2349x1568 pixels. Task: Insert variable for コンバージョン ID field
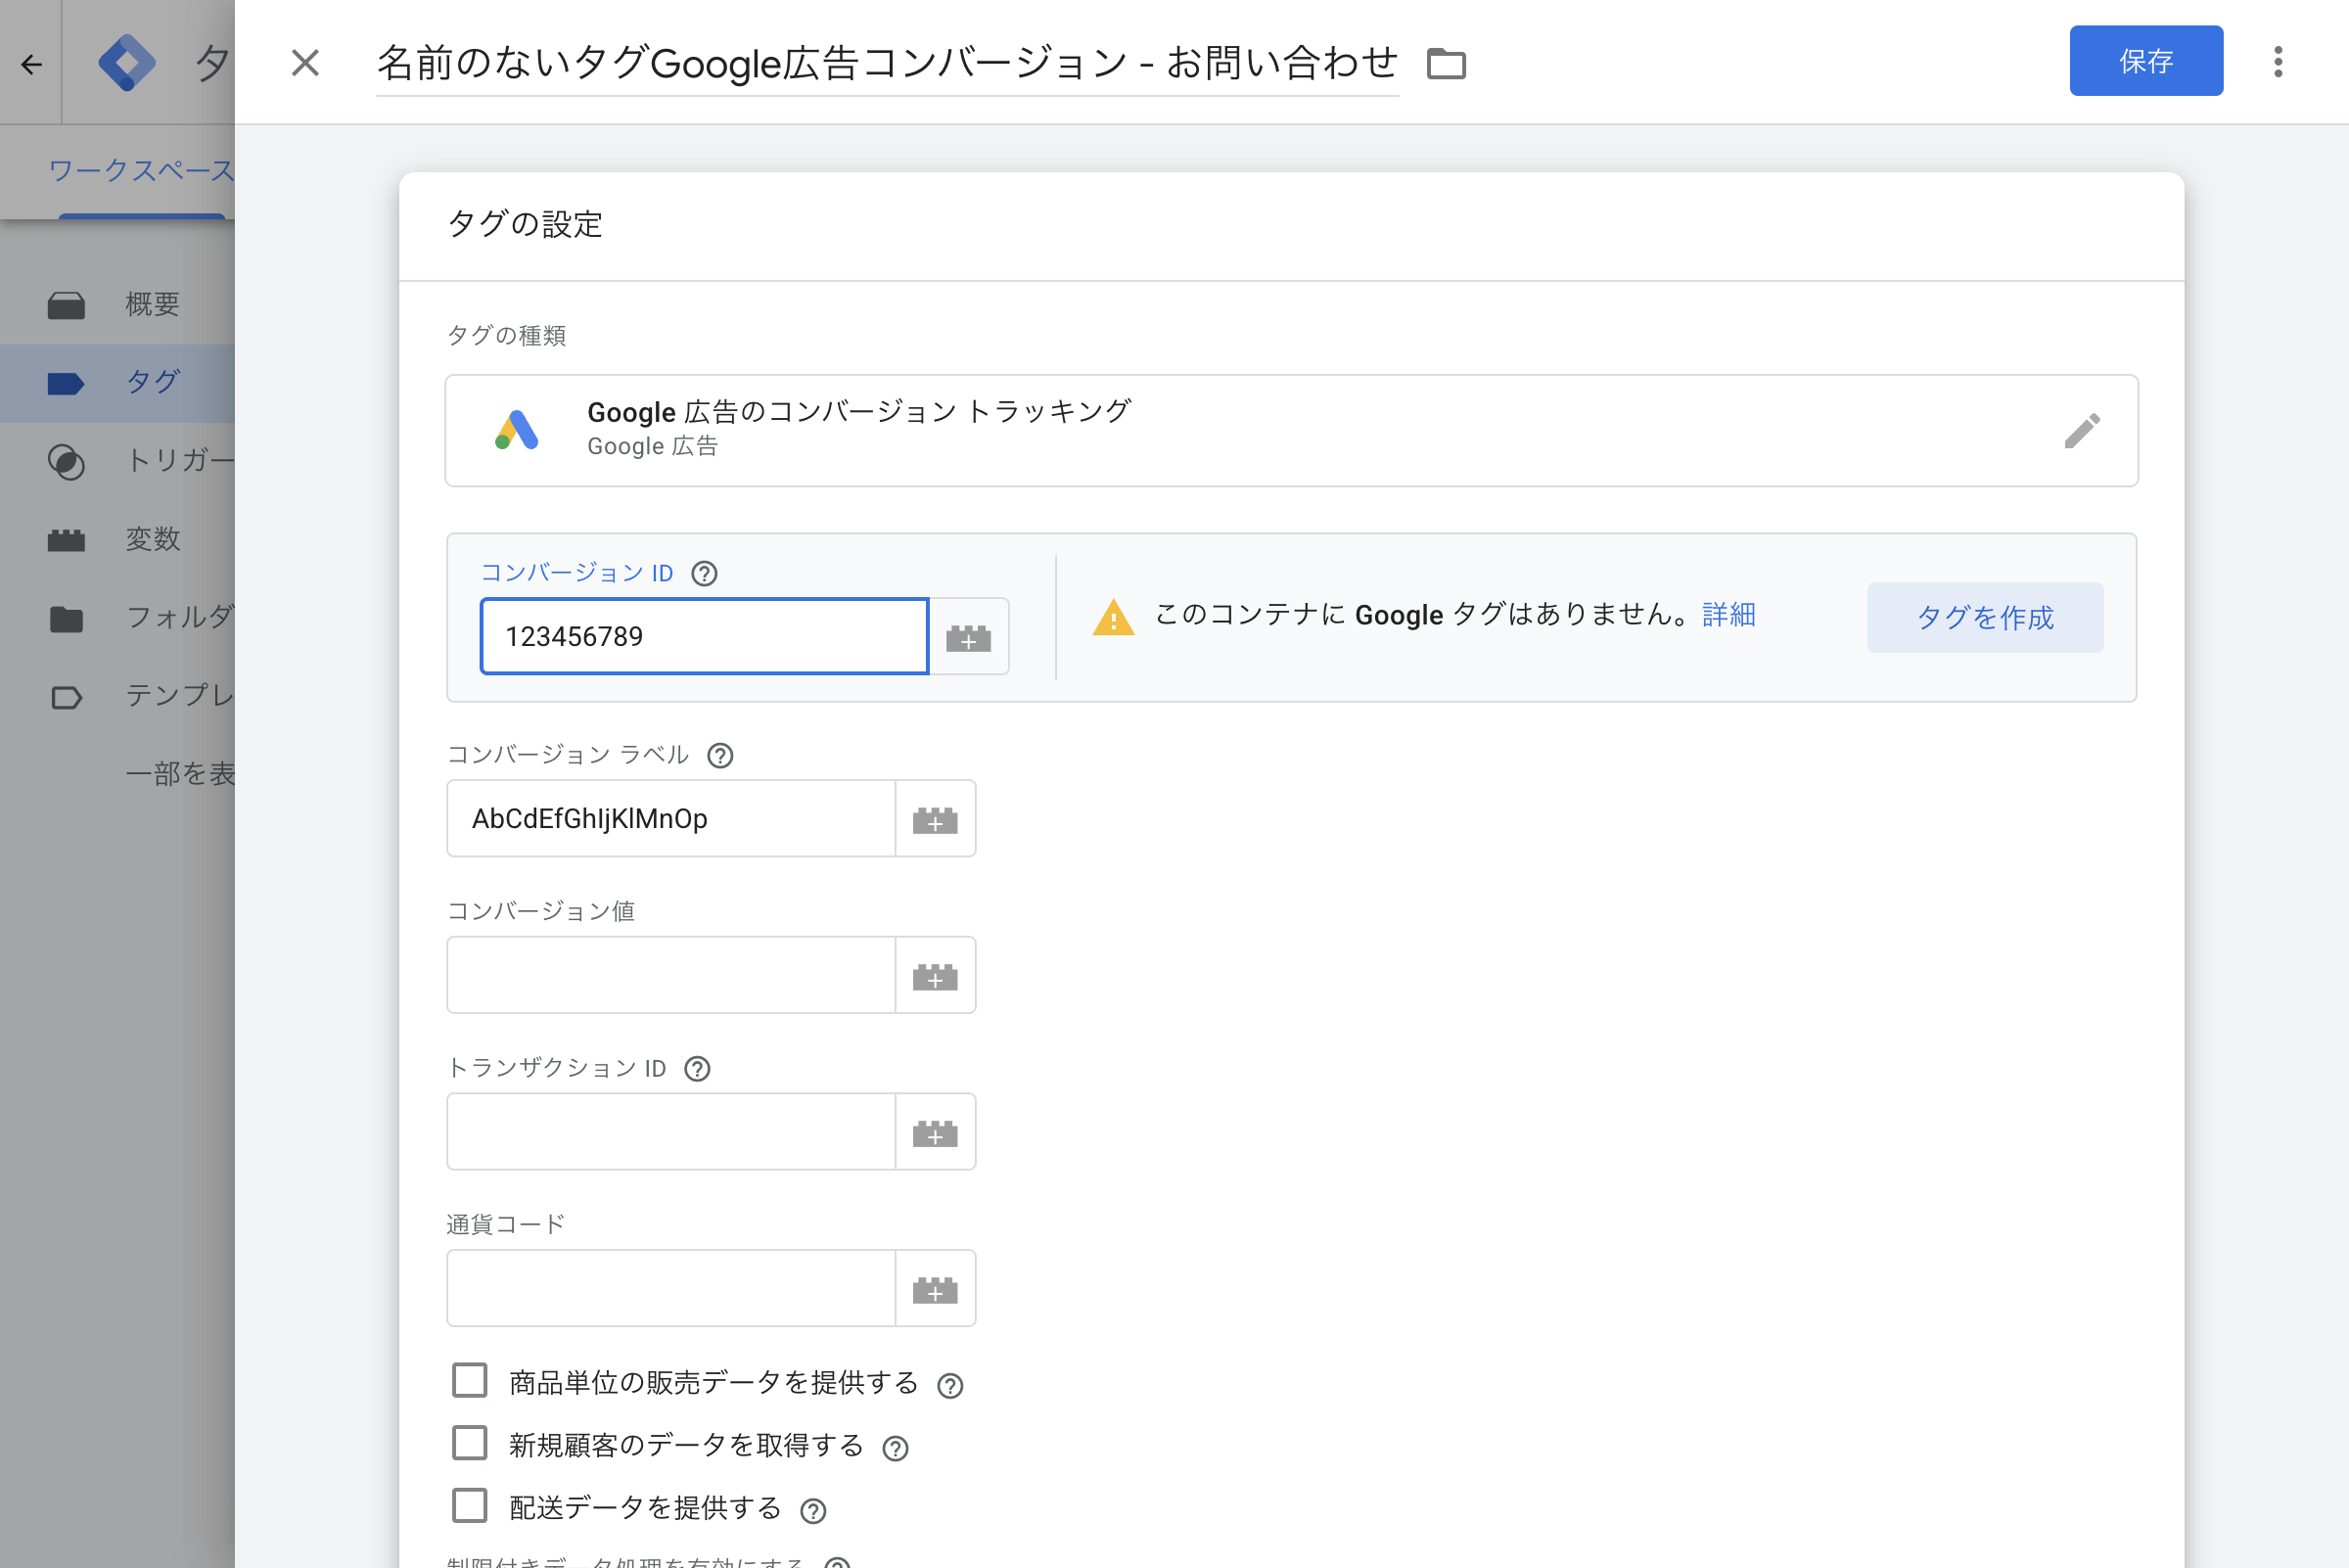pyautogui.click(x=968, y=637)
